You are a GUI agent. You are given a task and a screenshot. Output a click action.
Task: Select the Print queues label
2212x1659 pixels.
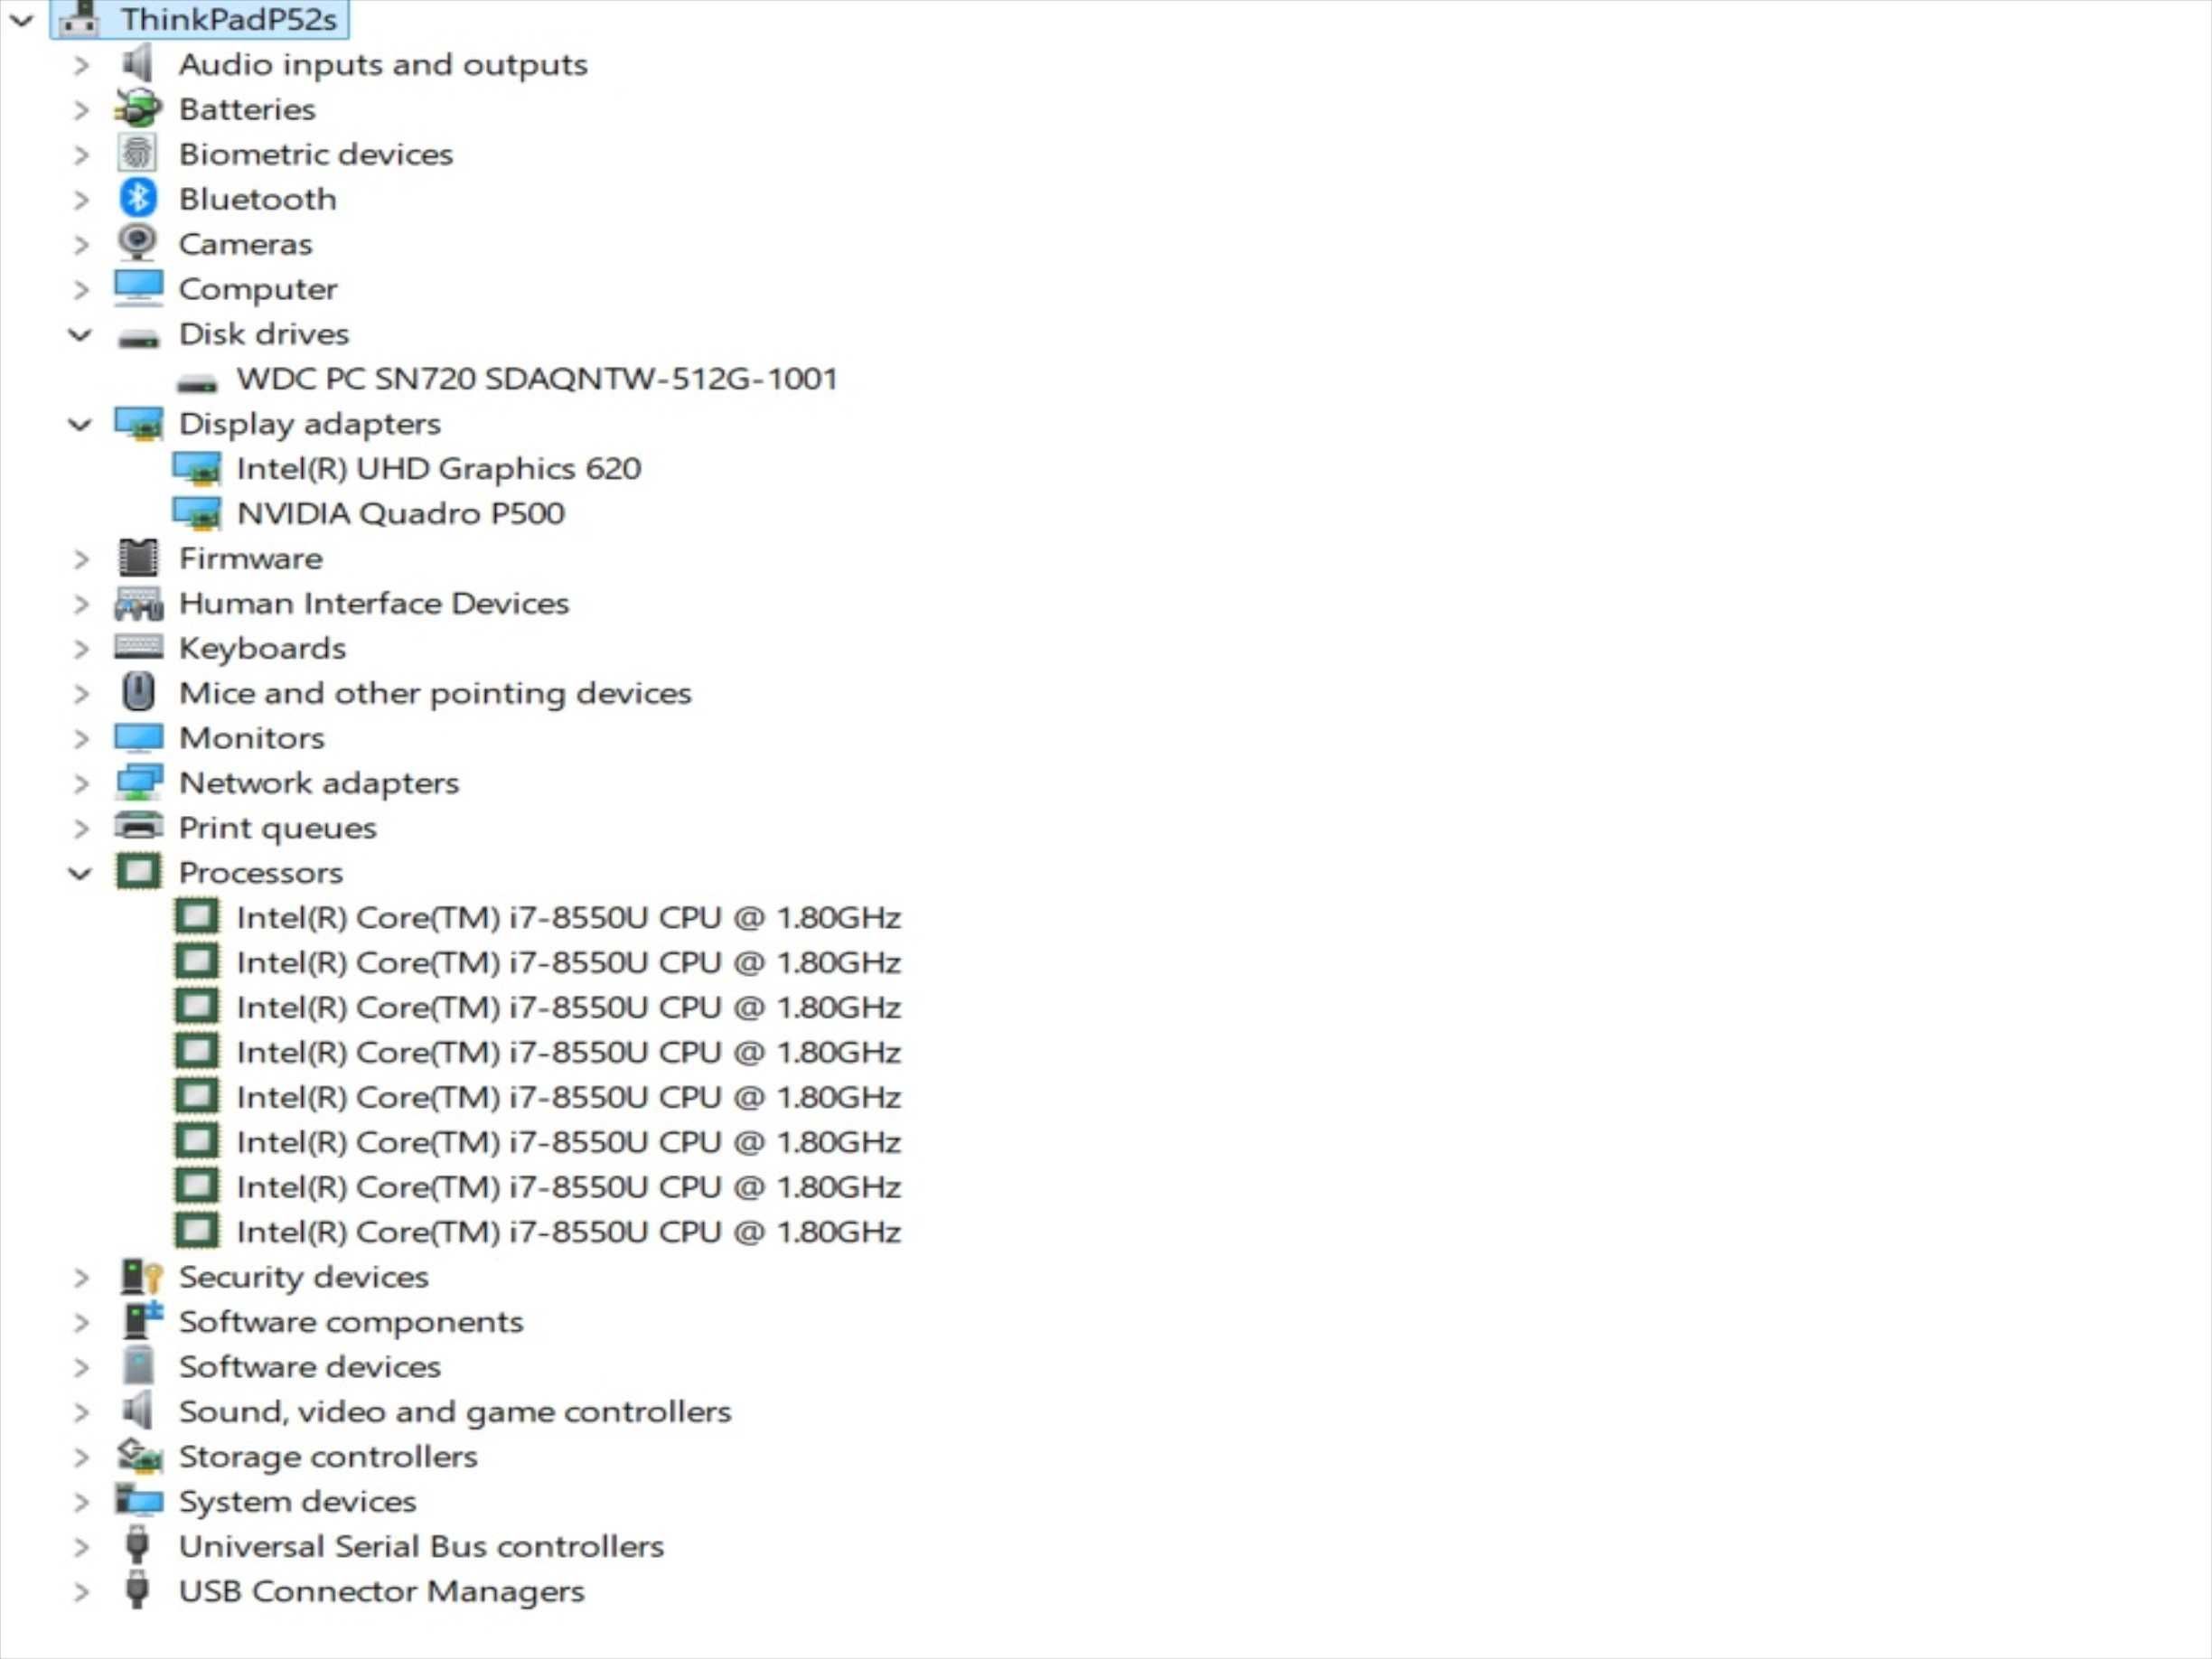[278, 828]
